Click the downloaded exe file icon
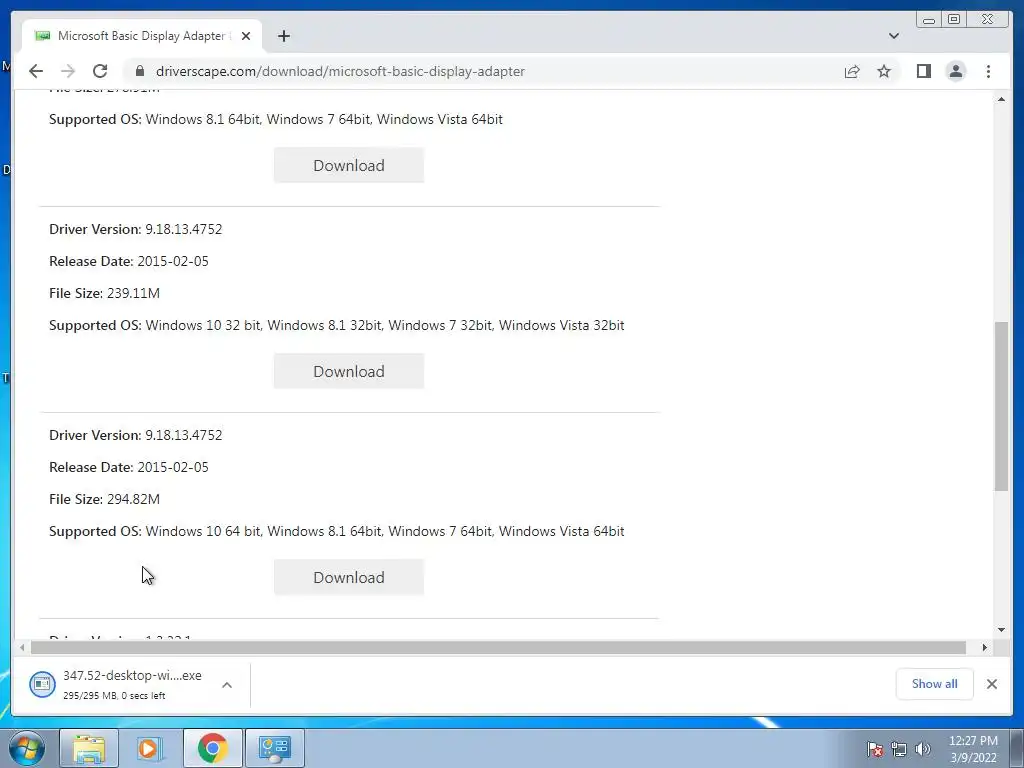The width and height of the screenshot is (1024, 768). tap(42, 684)
